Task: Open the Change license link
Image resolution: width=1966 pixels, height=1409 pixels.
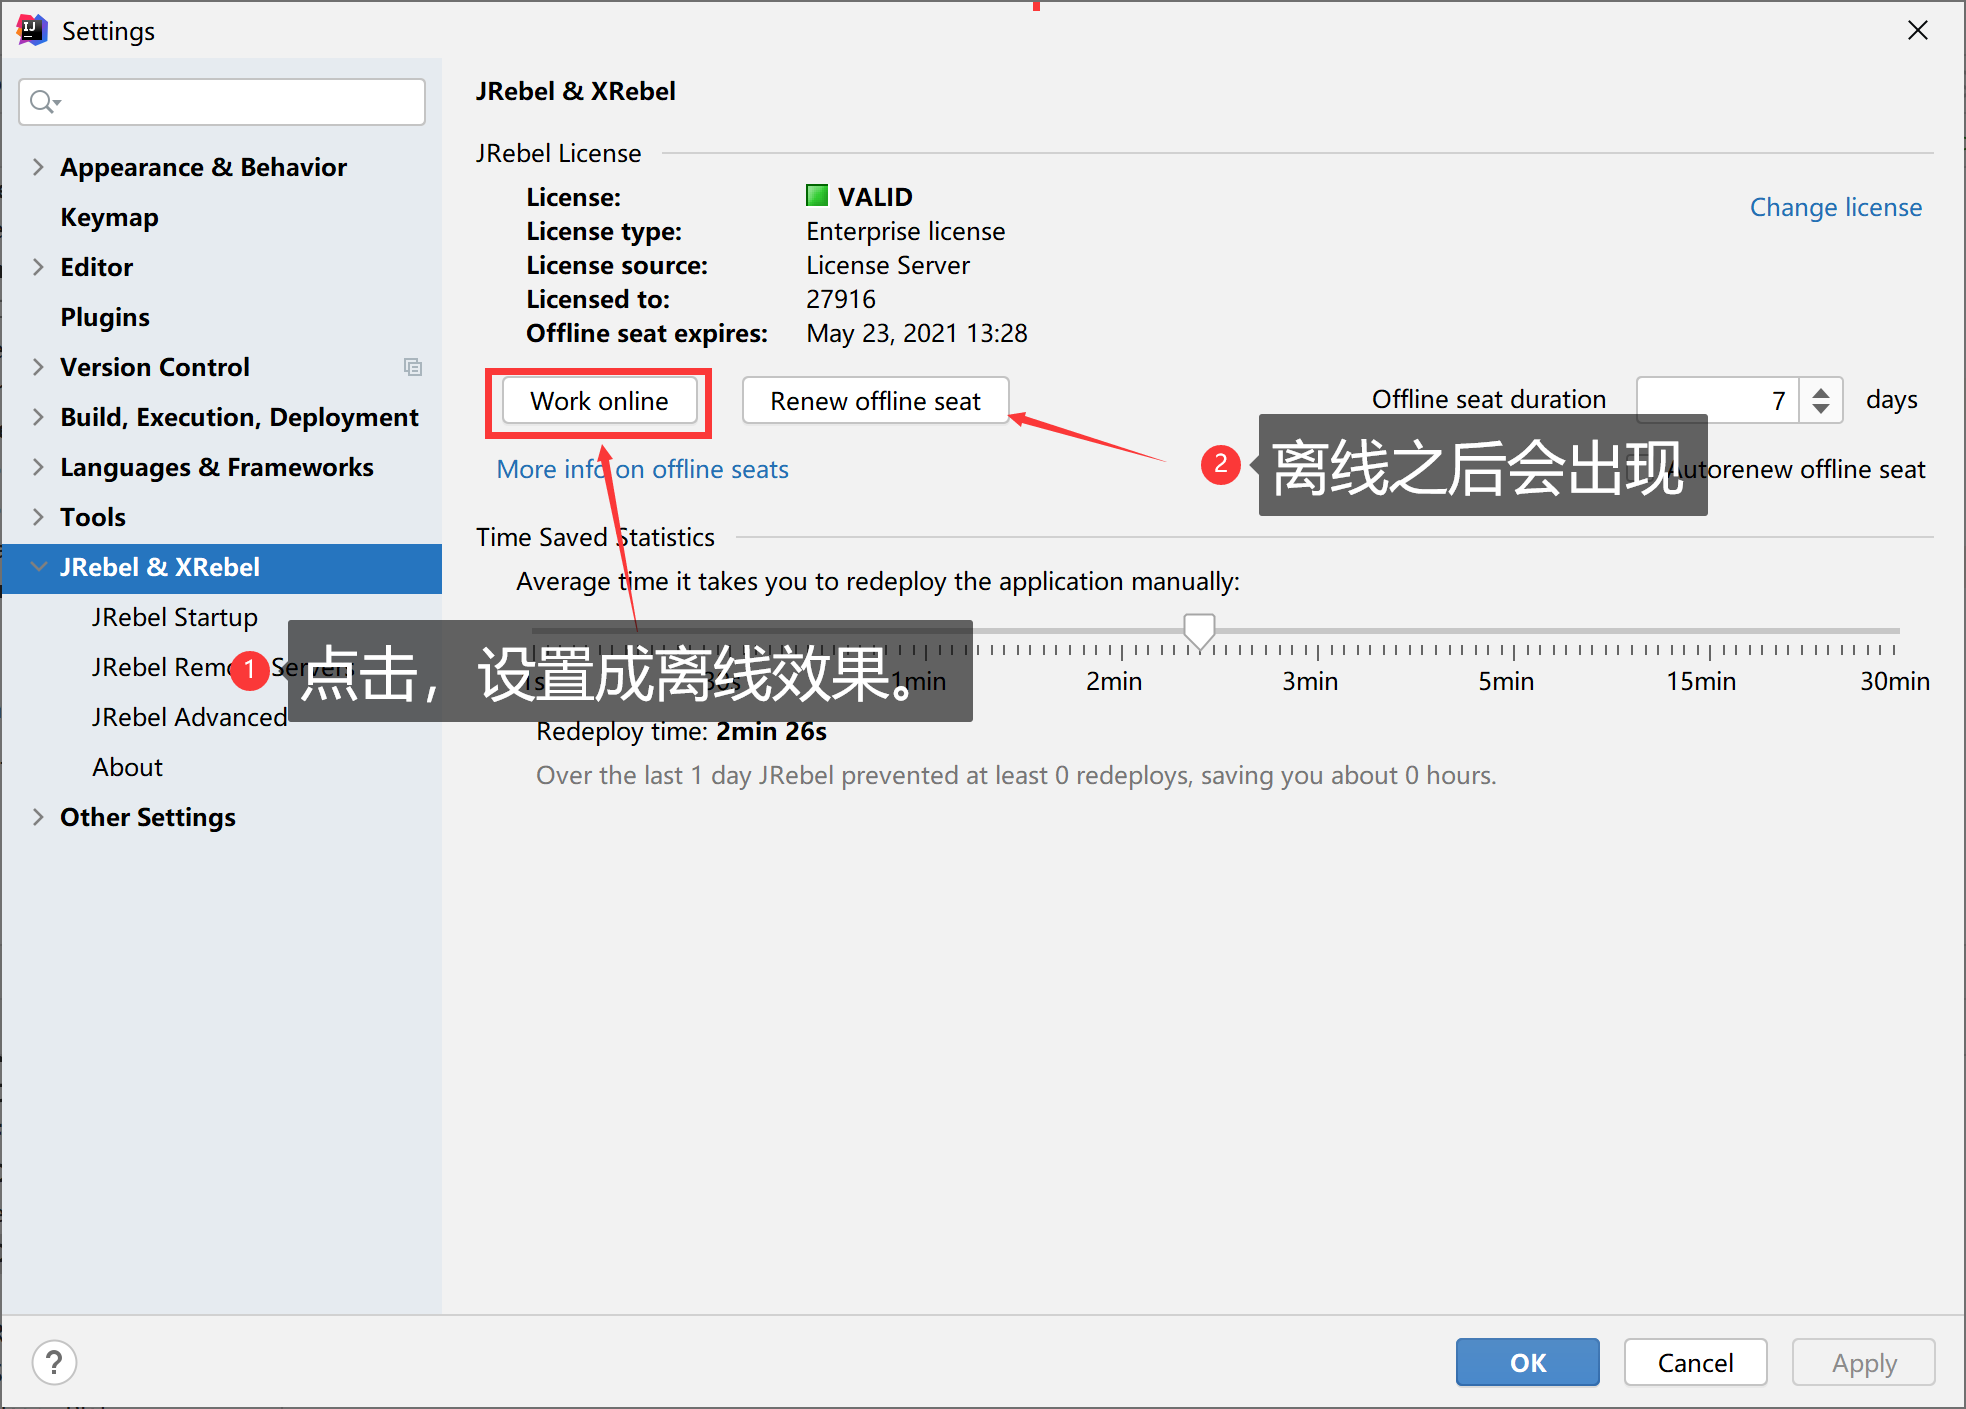Action: click(1835, 207)
